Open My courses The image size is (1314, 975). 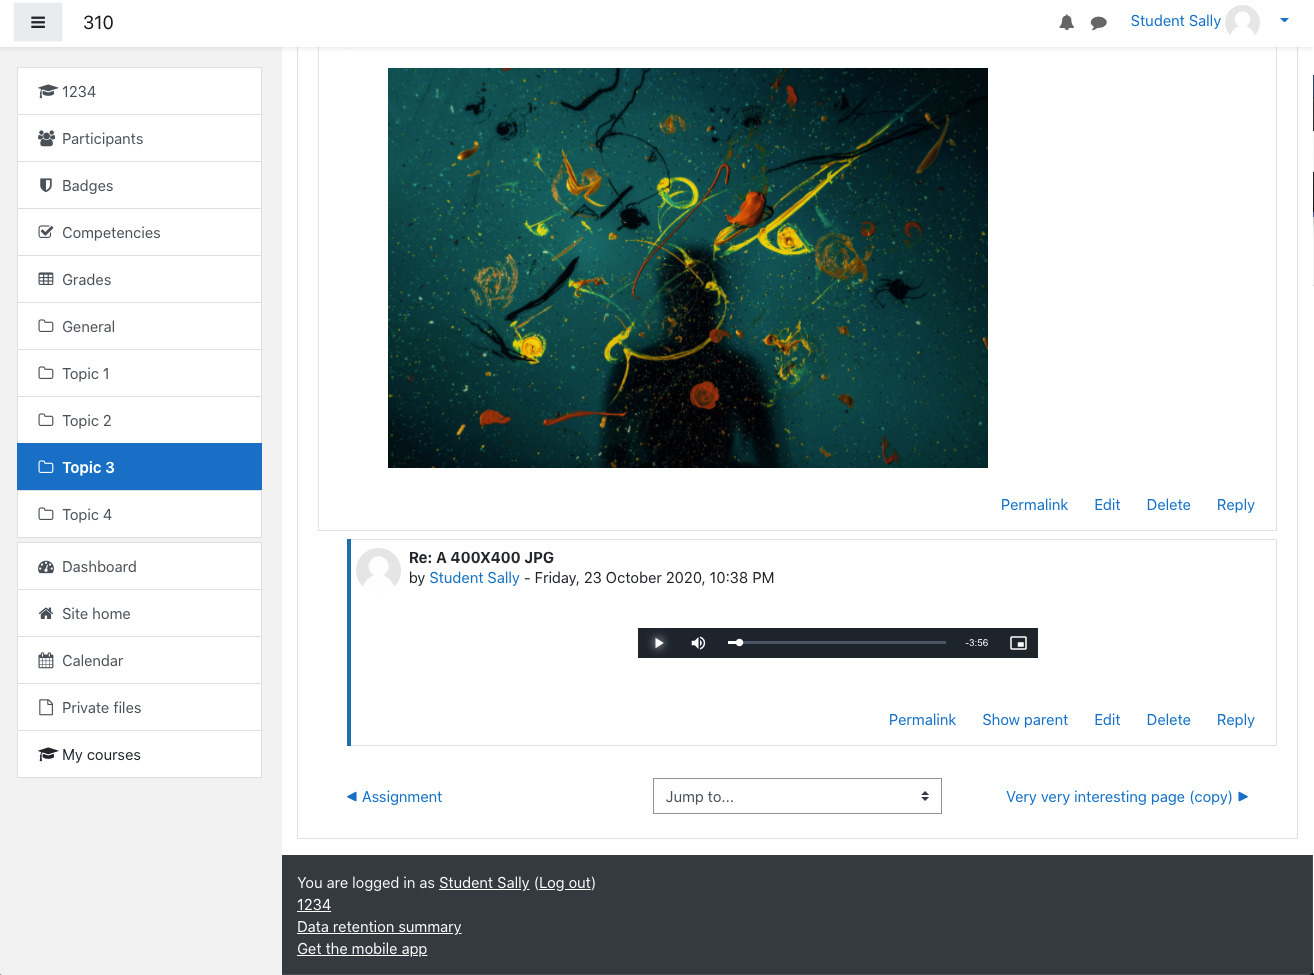coord(140,754)
